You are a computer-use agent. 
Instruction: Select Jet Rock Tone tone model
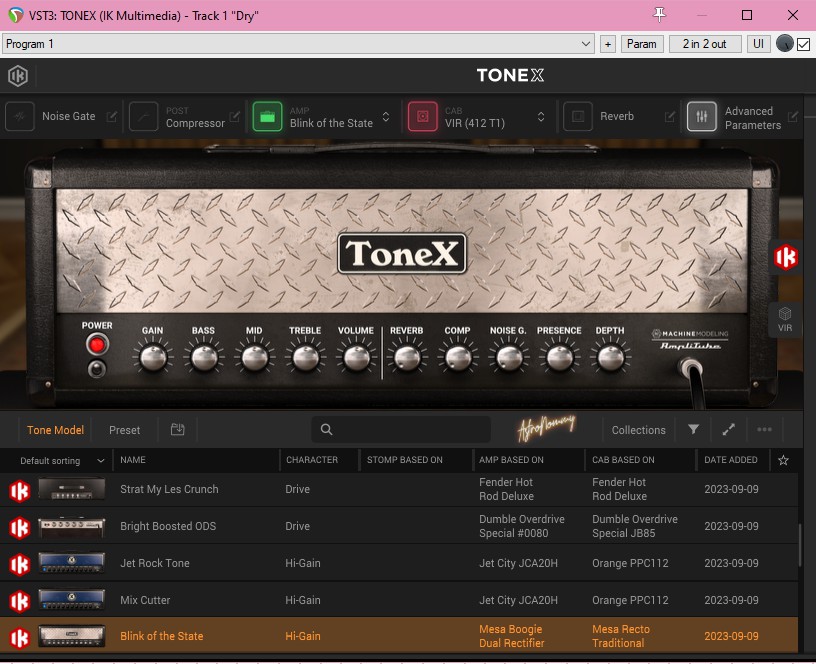tap(399, 563)
